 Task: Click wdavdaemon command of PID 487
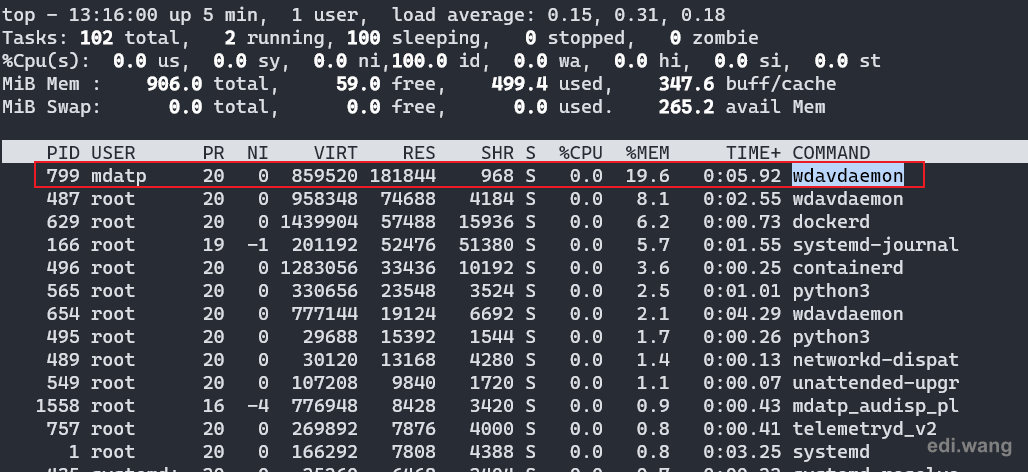[x=848, y=199]
